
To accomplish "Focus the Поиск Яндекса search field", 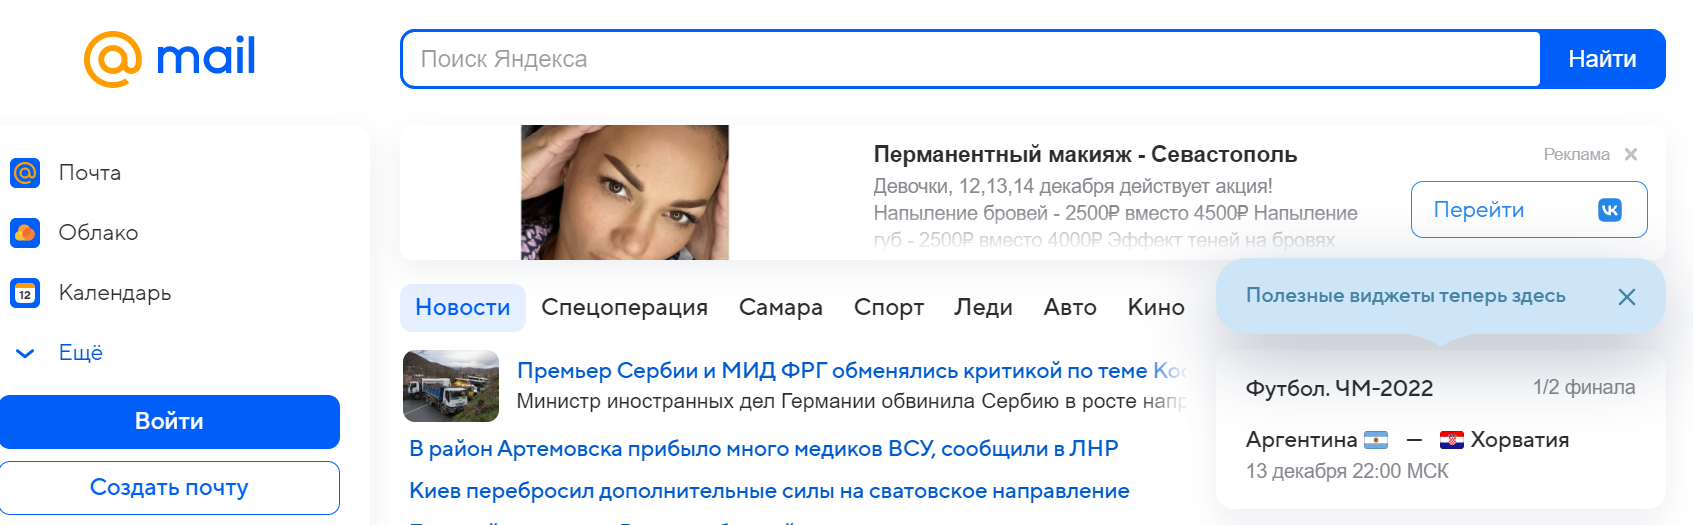I will point(970,59).
